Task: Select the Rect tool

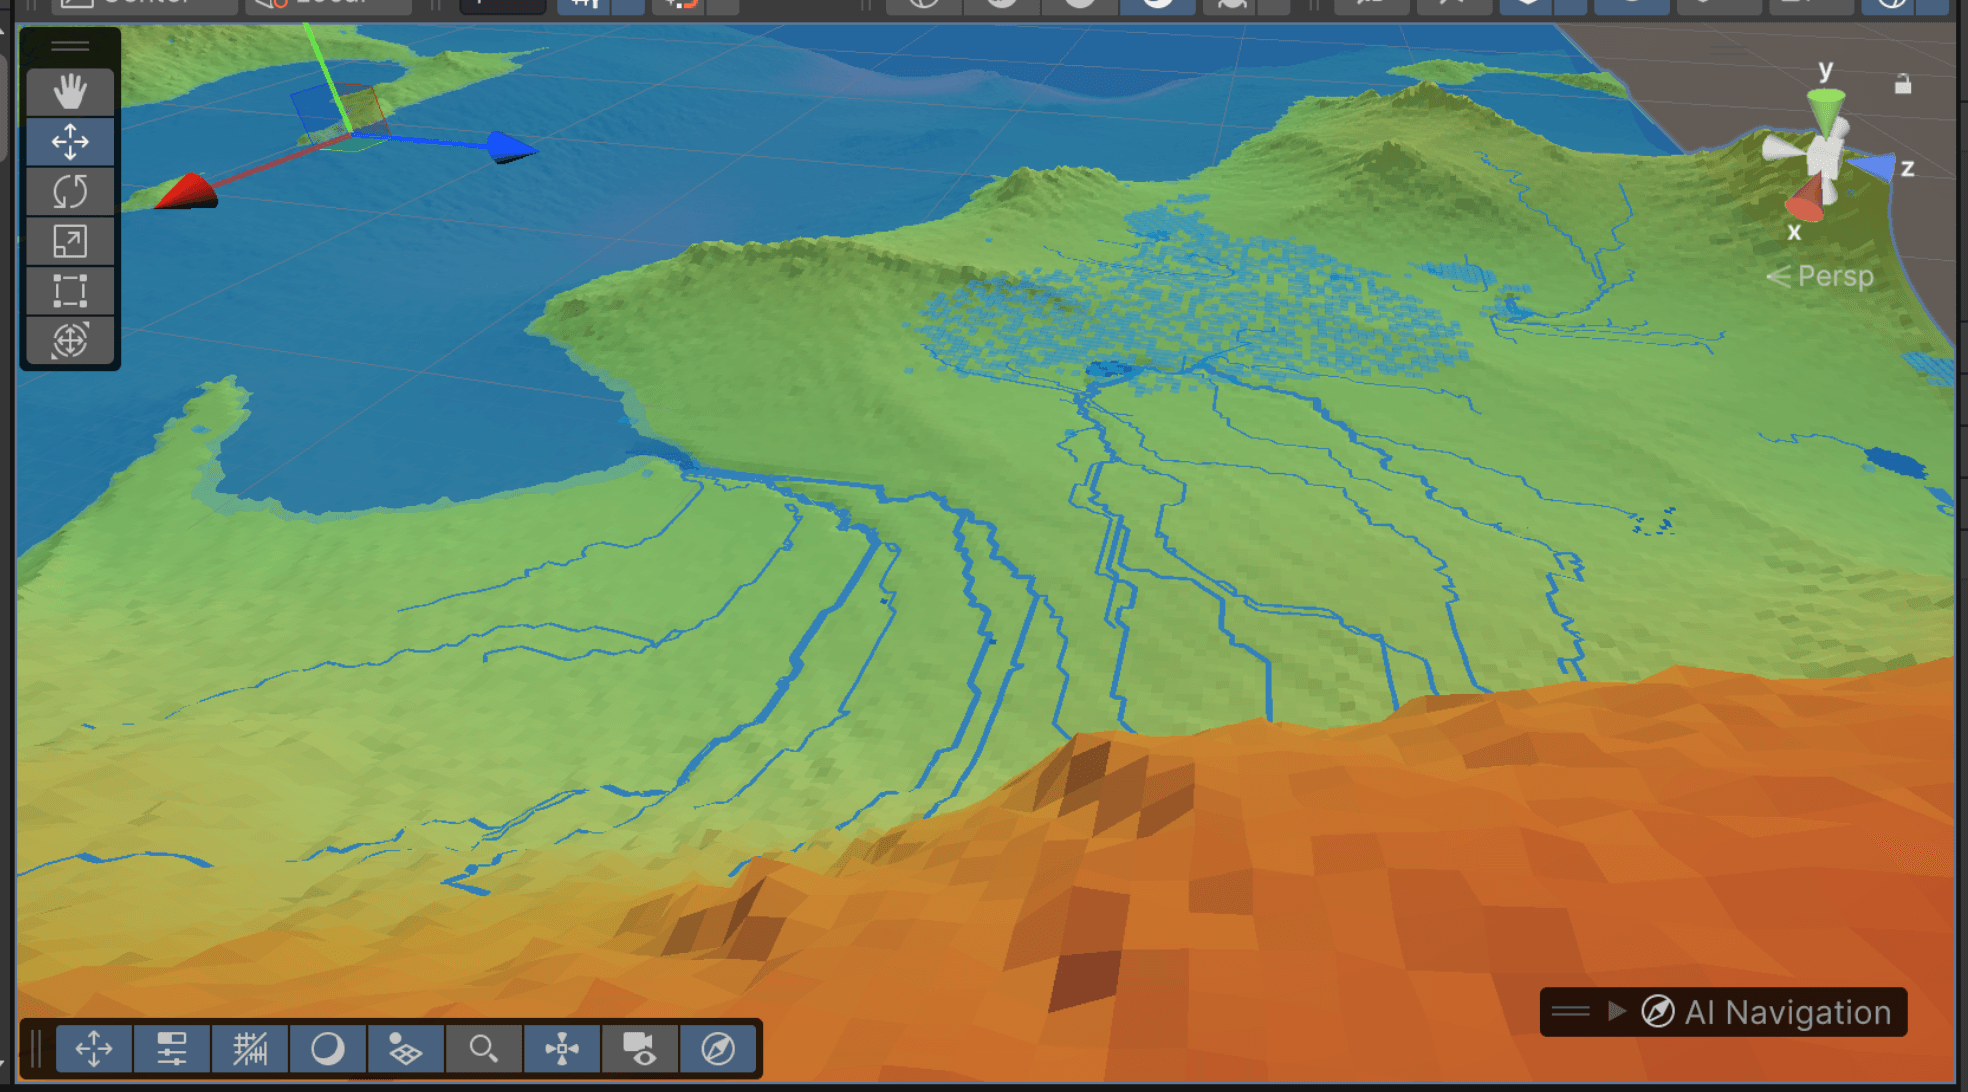Action: pyautogui.click(x=69, y=290)
